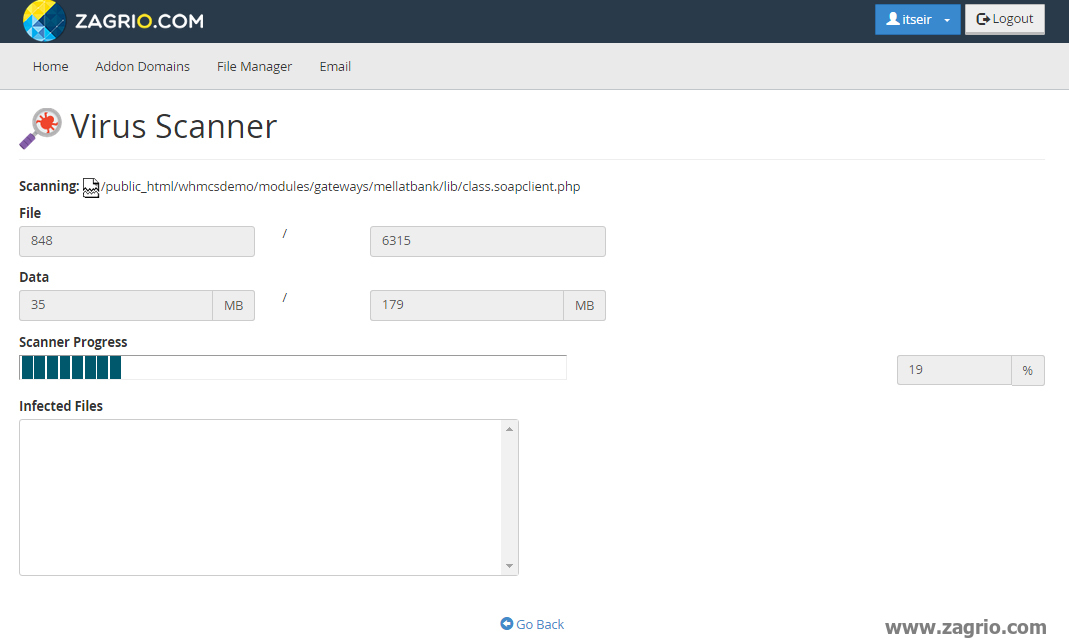This screenshot has height=644, width=1069.
Task: Click the Infected Files scroll down arrow
Action: tap(509, 566)
